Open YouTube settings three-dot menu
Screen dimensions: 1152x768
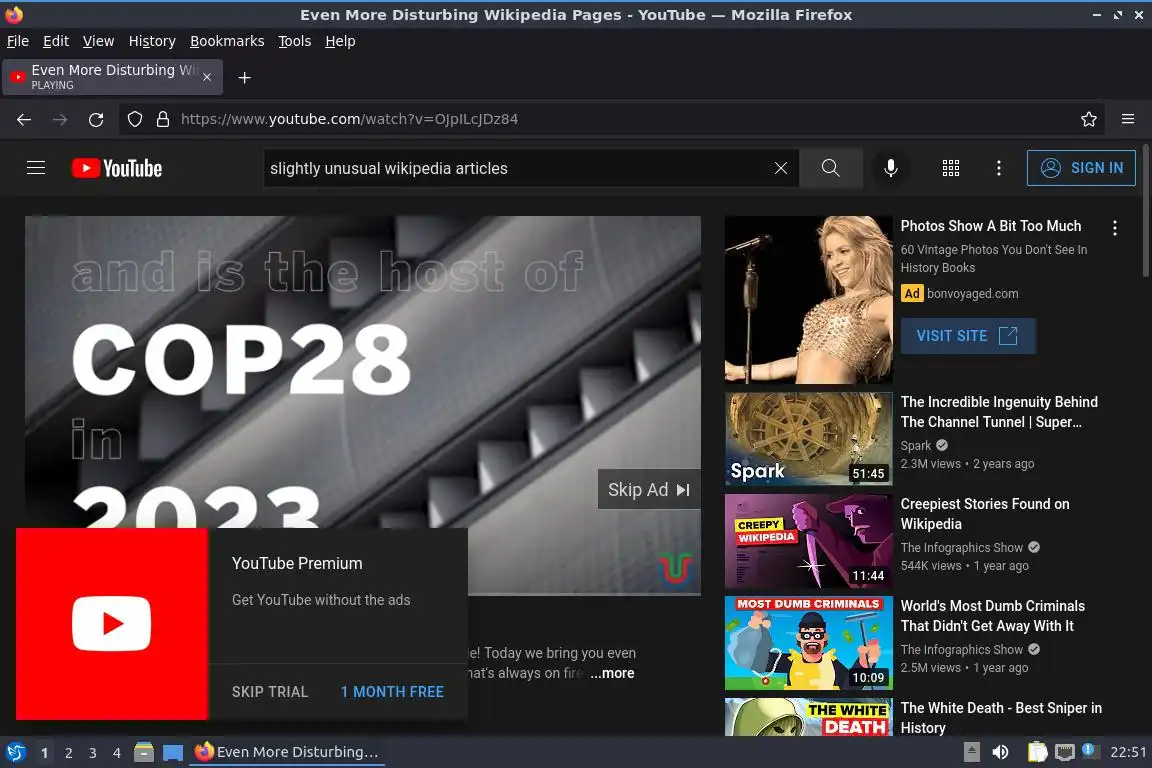click(x=998, y=168)
